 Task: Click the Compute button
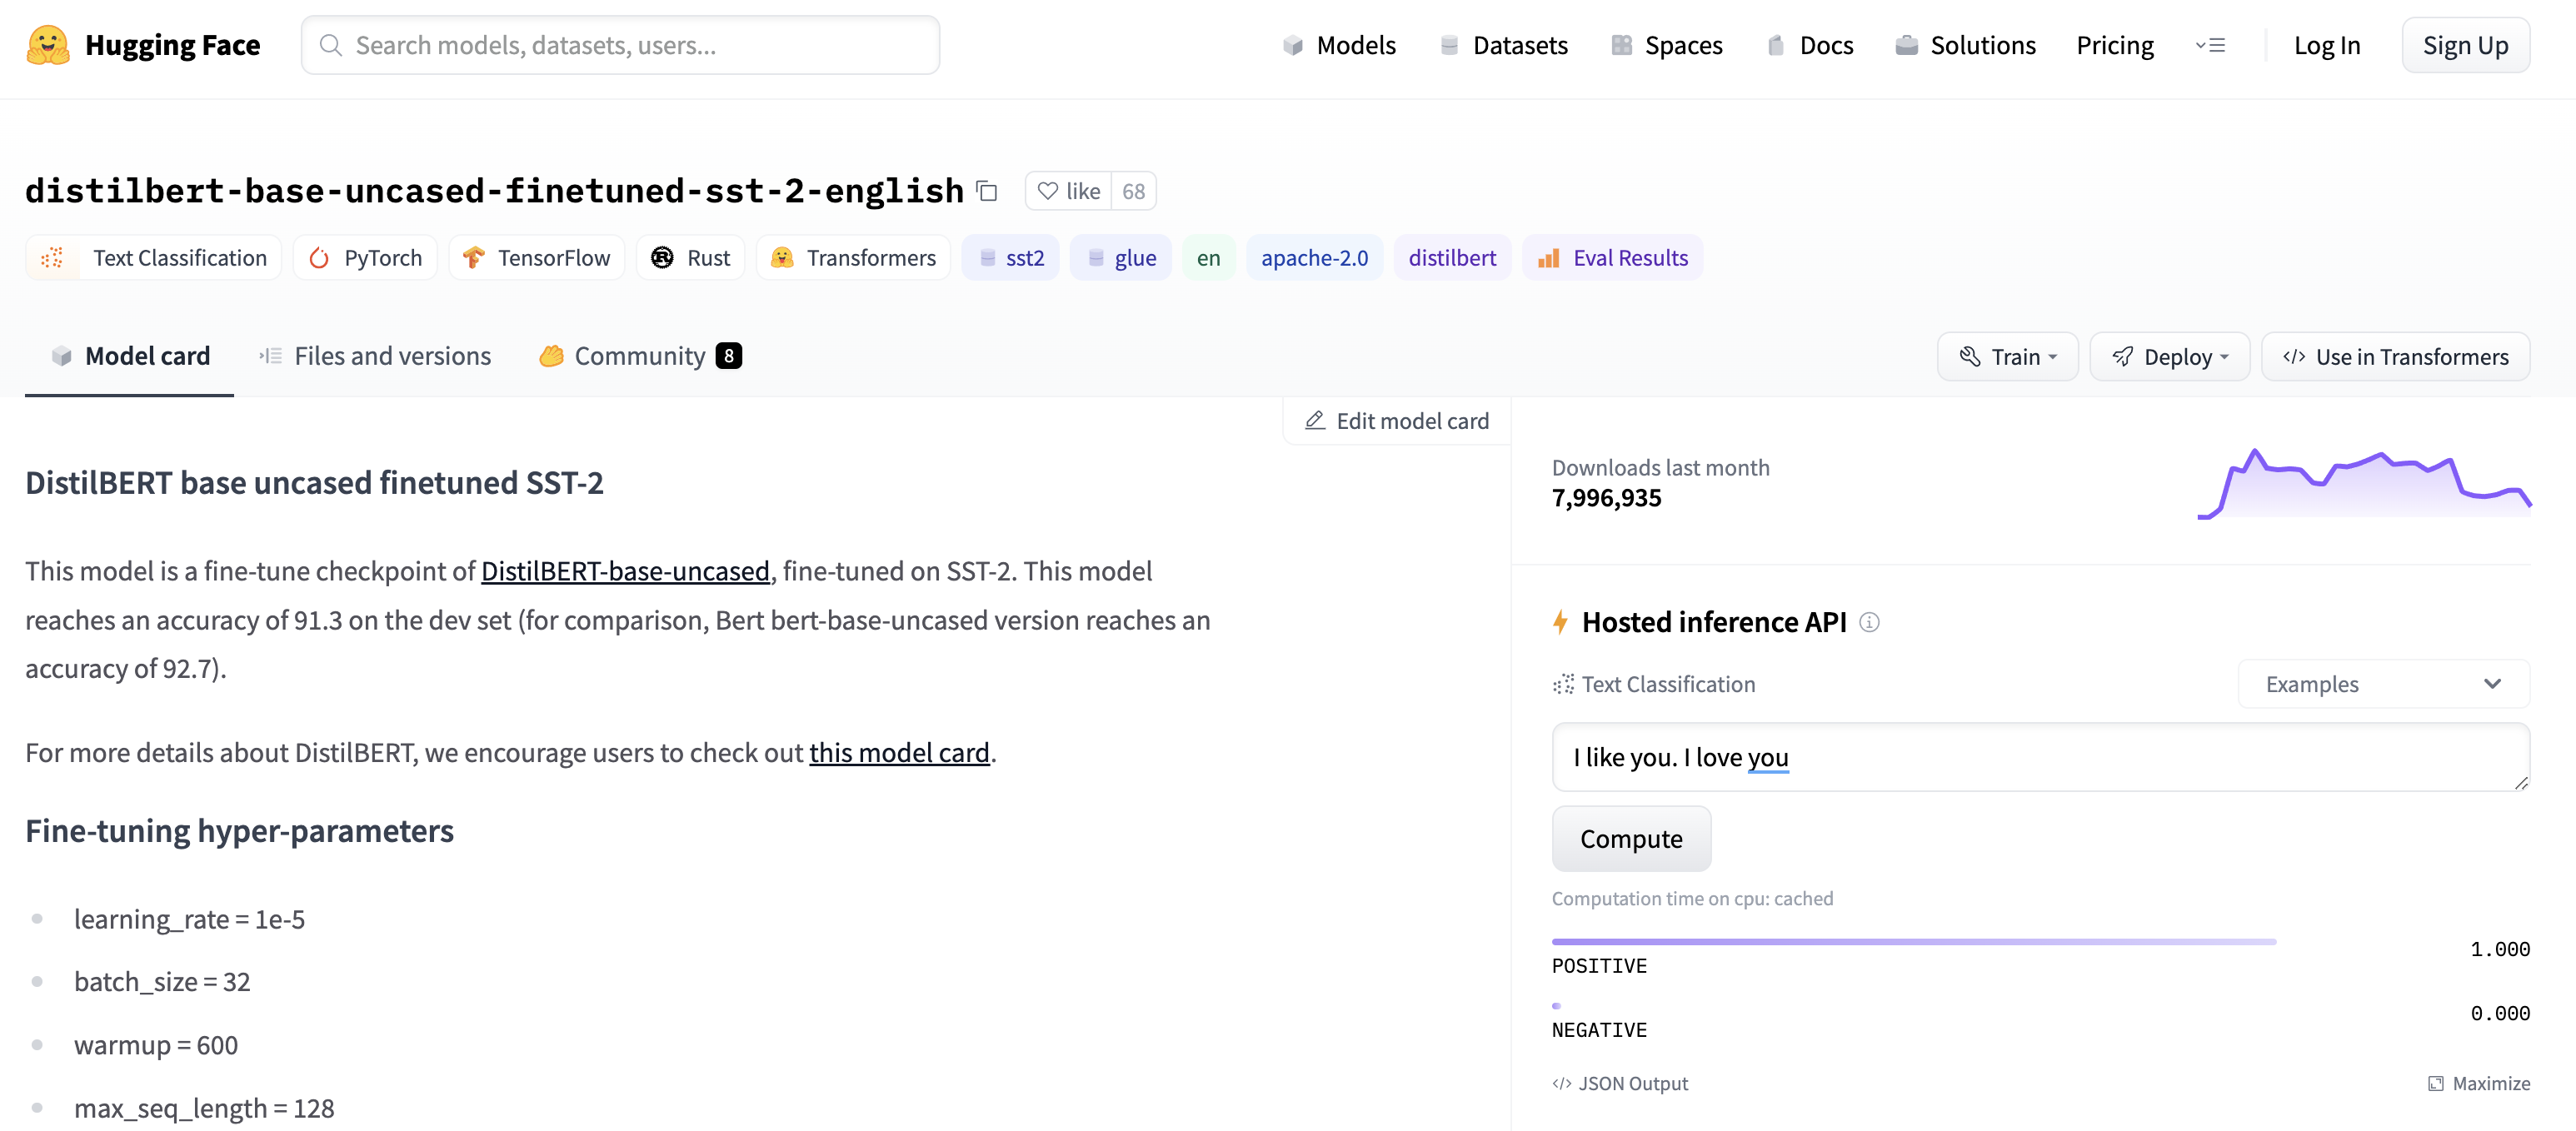point(1631,839)
